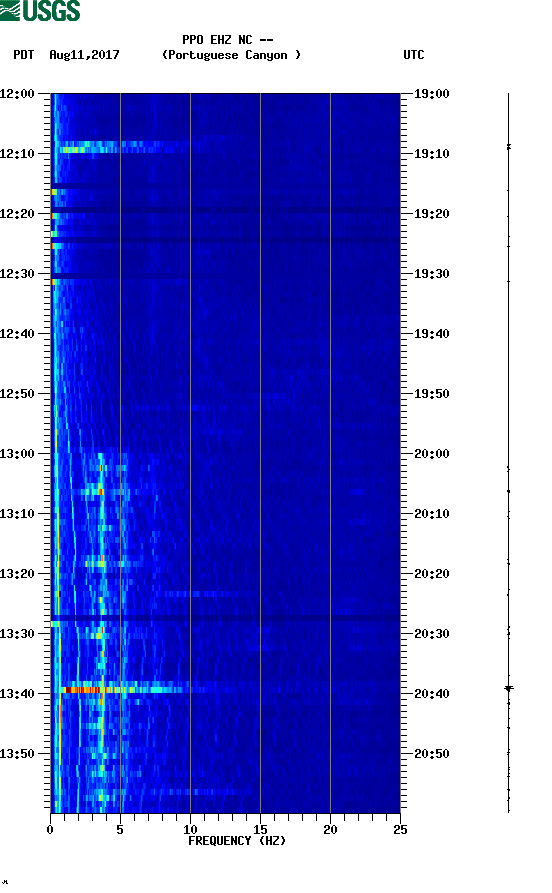Click the '13:50' PDT time label

click(17, 753)
